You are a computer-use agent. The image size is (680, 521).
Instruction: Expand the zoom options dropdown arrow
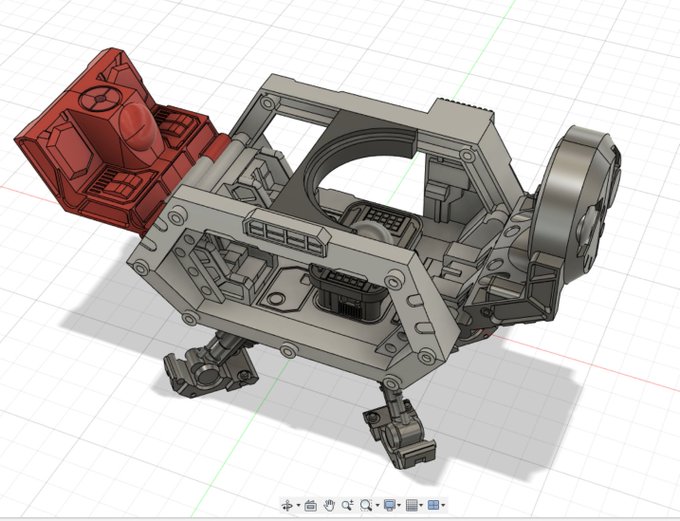pyautogui.click(x=377, y=505)
